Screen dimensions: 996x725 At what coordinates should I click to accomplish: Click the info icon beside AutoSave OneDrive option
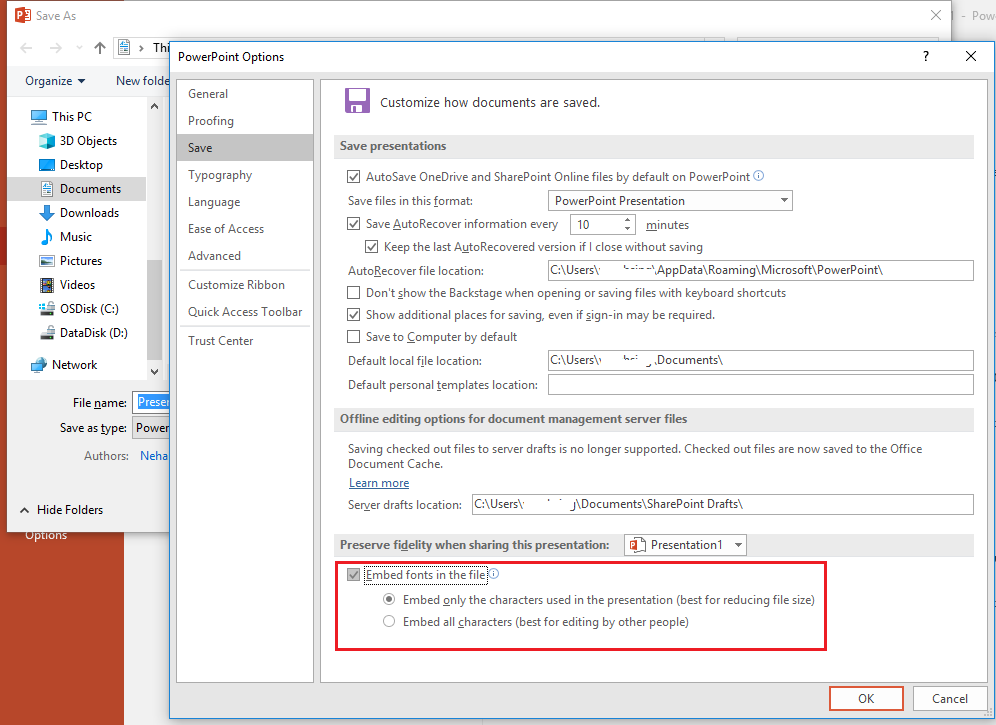click(758, 176)
